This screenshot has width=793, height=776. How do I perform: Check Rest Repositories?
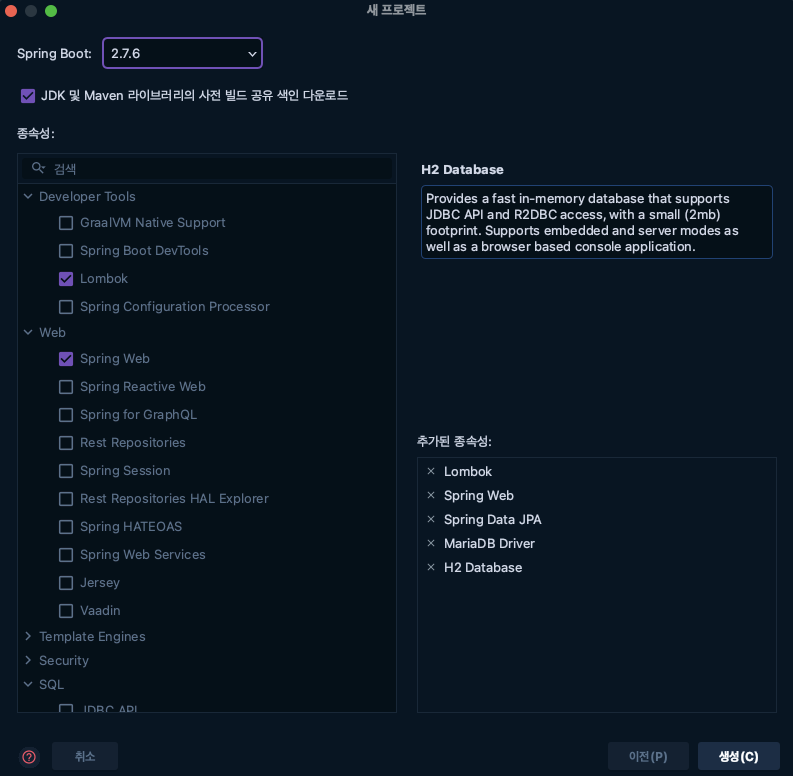pyautogui.click(x=66, y=443)
